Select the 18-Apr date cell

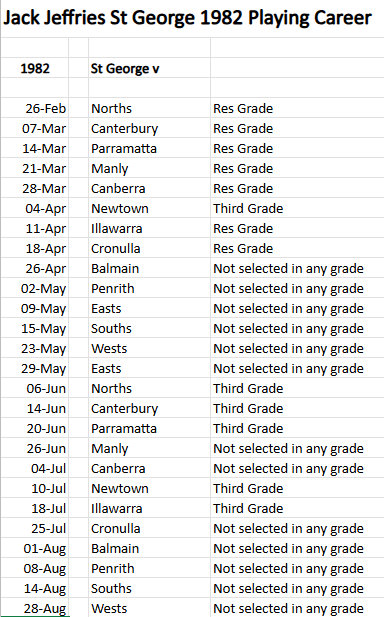pyautogui.click(x=35, y=248)
